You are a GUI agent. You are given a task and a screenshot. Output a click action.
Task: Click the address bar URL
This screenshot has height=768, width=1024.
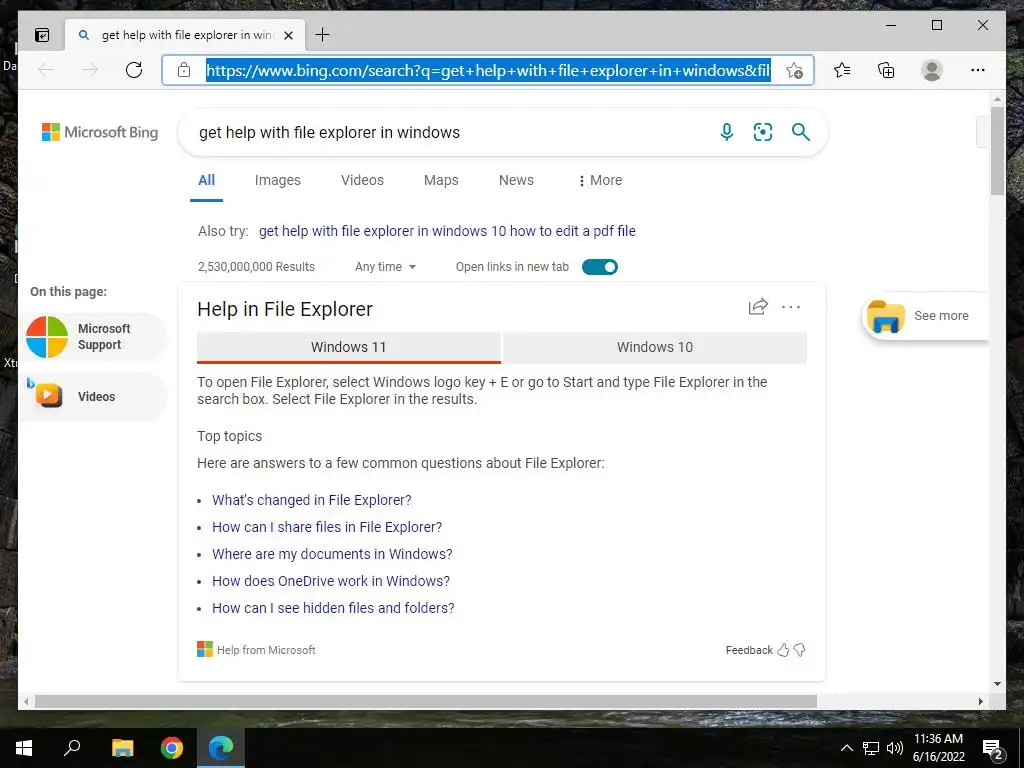pyautogui.click(x=488, y=70)
